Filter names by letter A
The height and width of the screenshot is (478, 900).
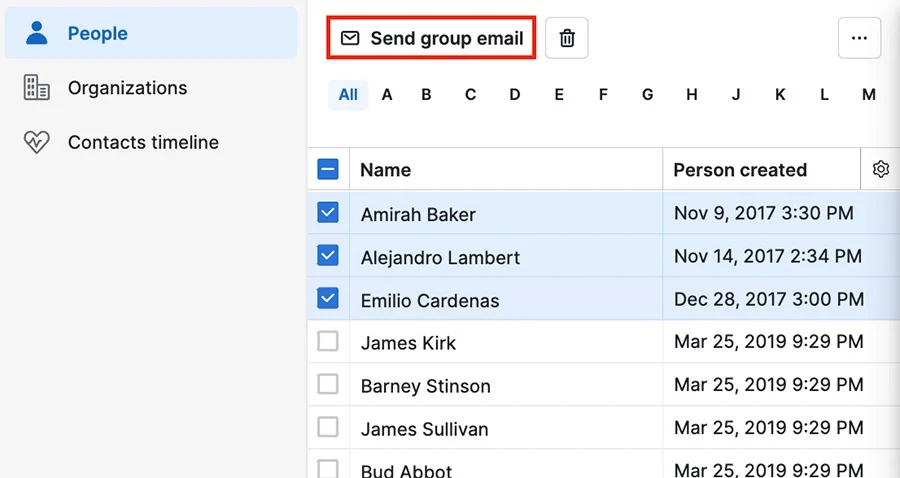click(x=387, y=94)
